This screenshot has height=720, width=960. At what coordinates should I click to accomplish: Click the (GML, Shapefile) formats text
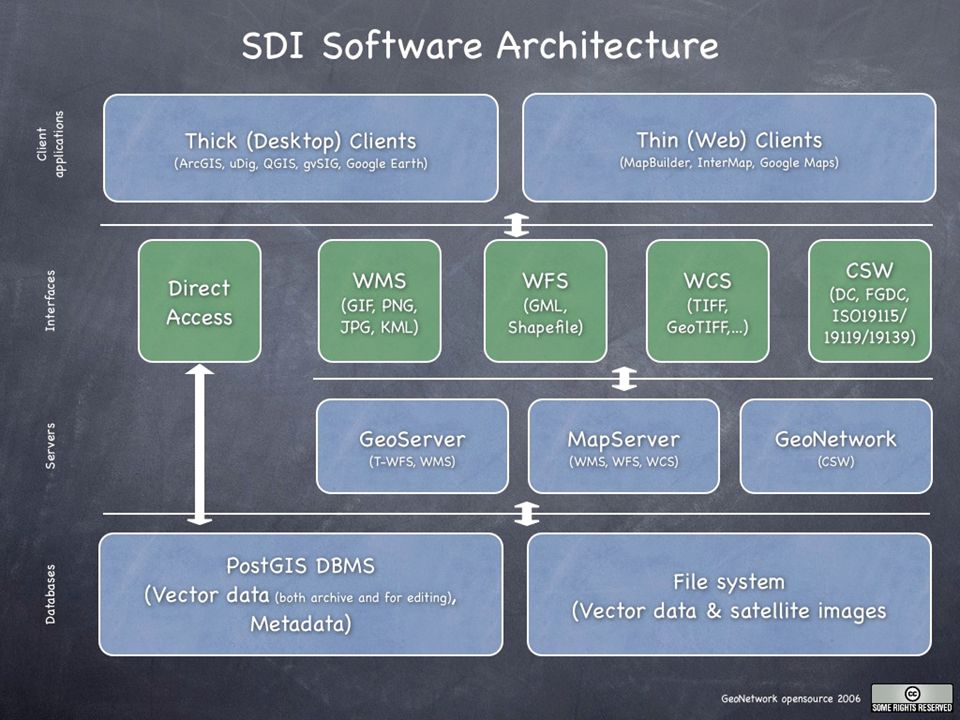pyautogui.click(x=546, y=316)
